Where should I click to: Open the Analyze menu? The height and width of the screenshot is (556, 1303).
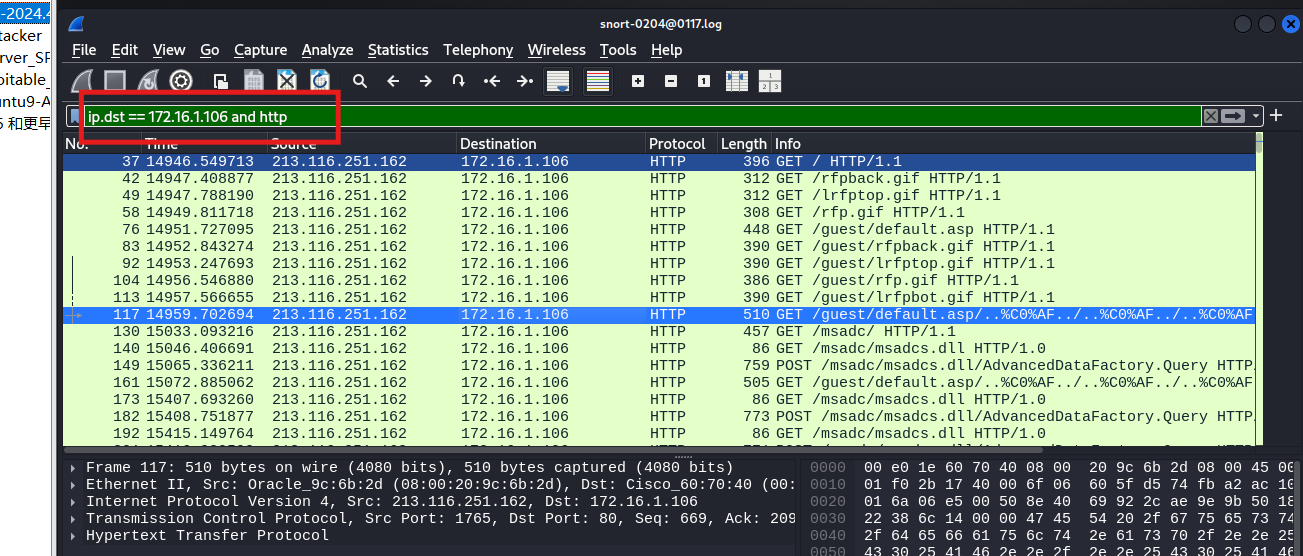[328, 50]
